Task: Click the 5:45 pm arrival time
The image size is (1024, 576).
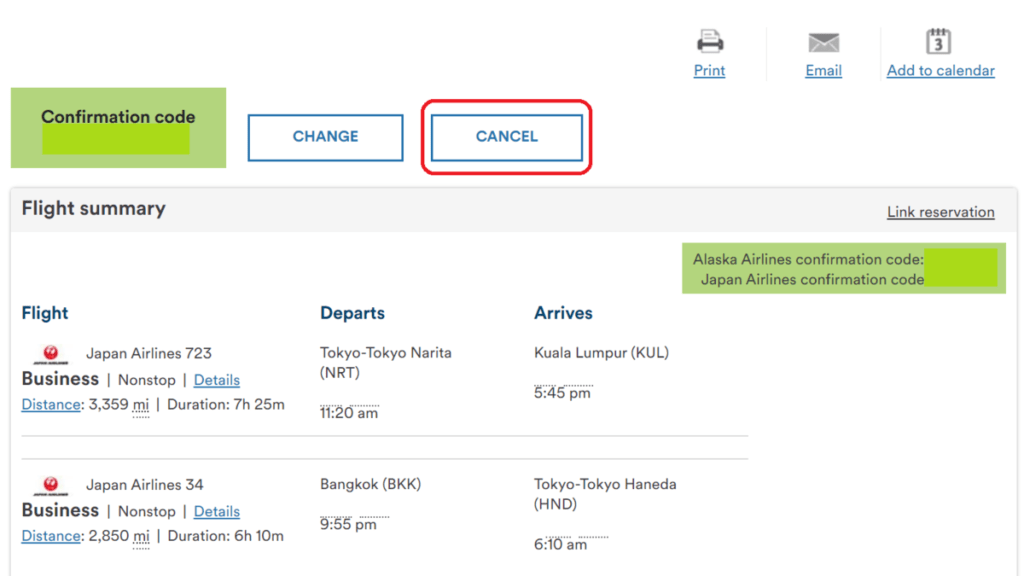Action: click(x=562, y=392)
